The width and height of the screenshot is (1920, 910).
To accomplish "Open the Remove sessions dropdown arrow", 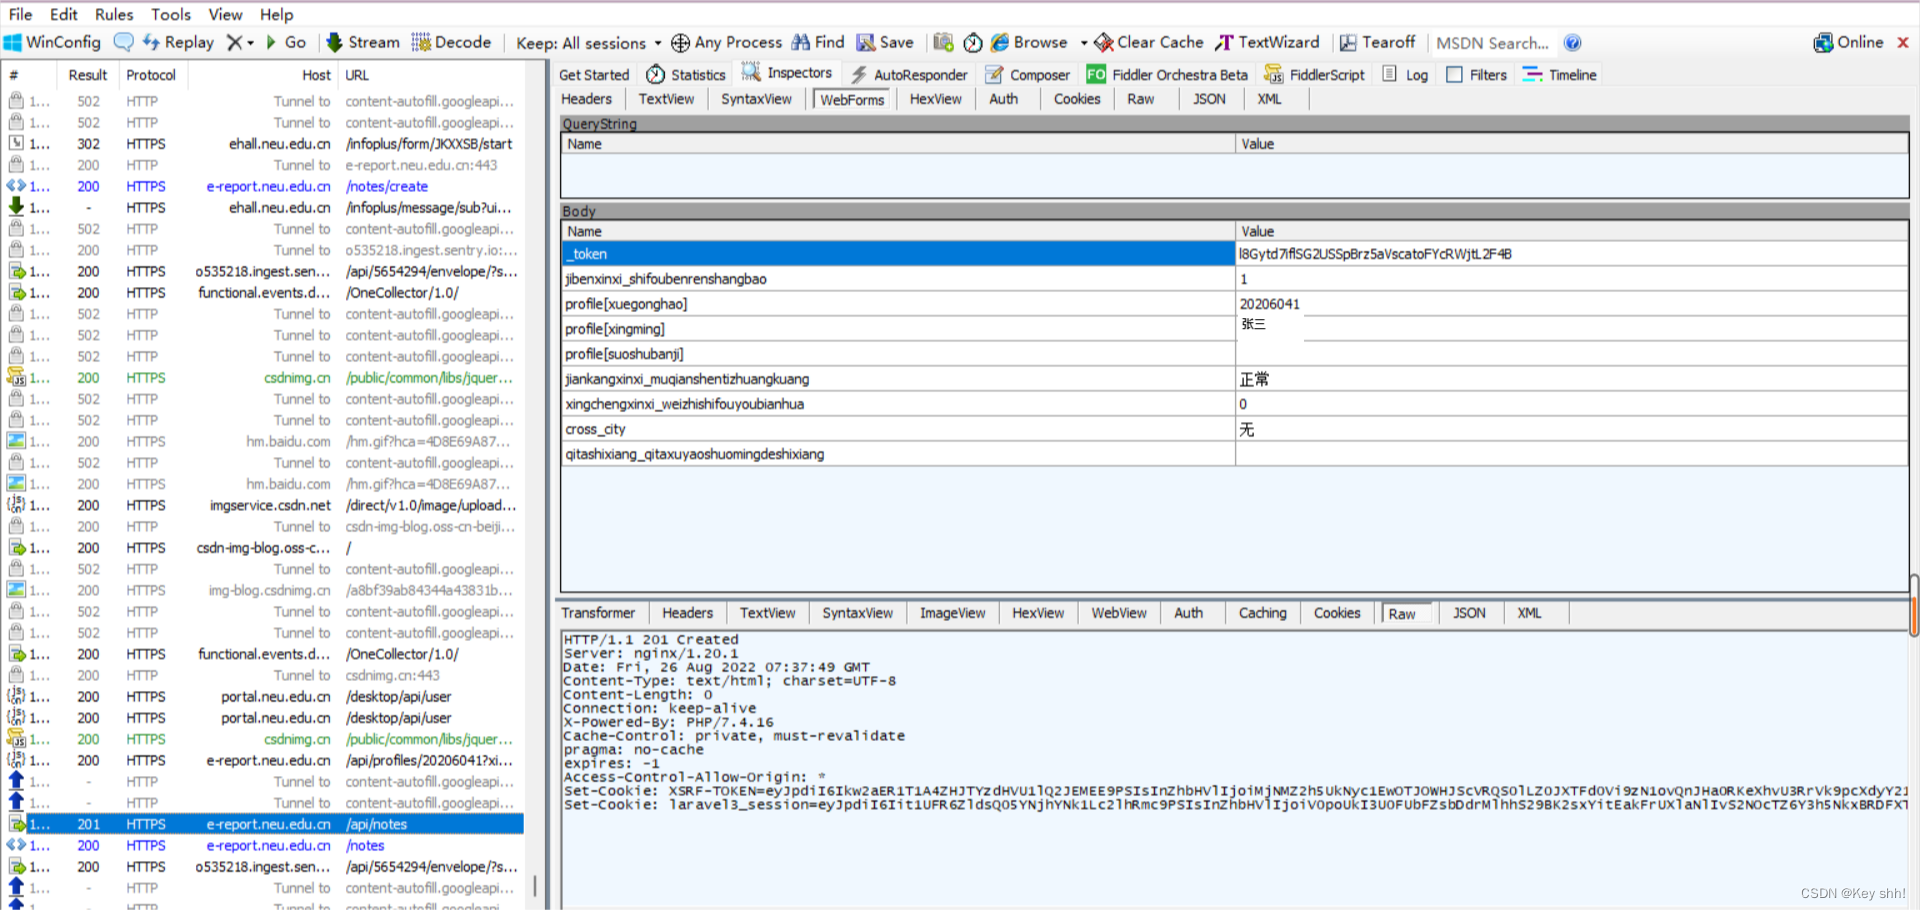I will click(250, 43).
